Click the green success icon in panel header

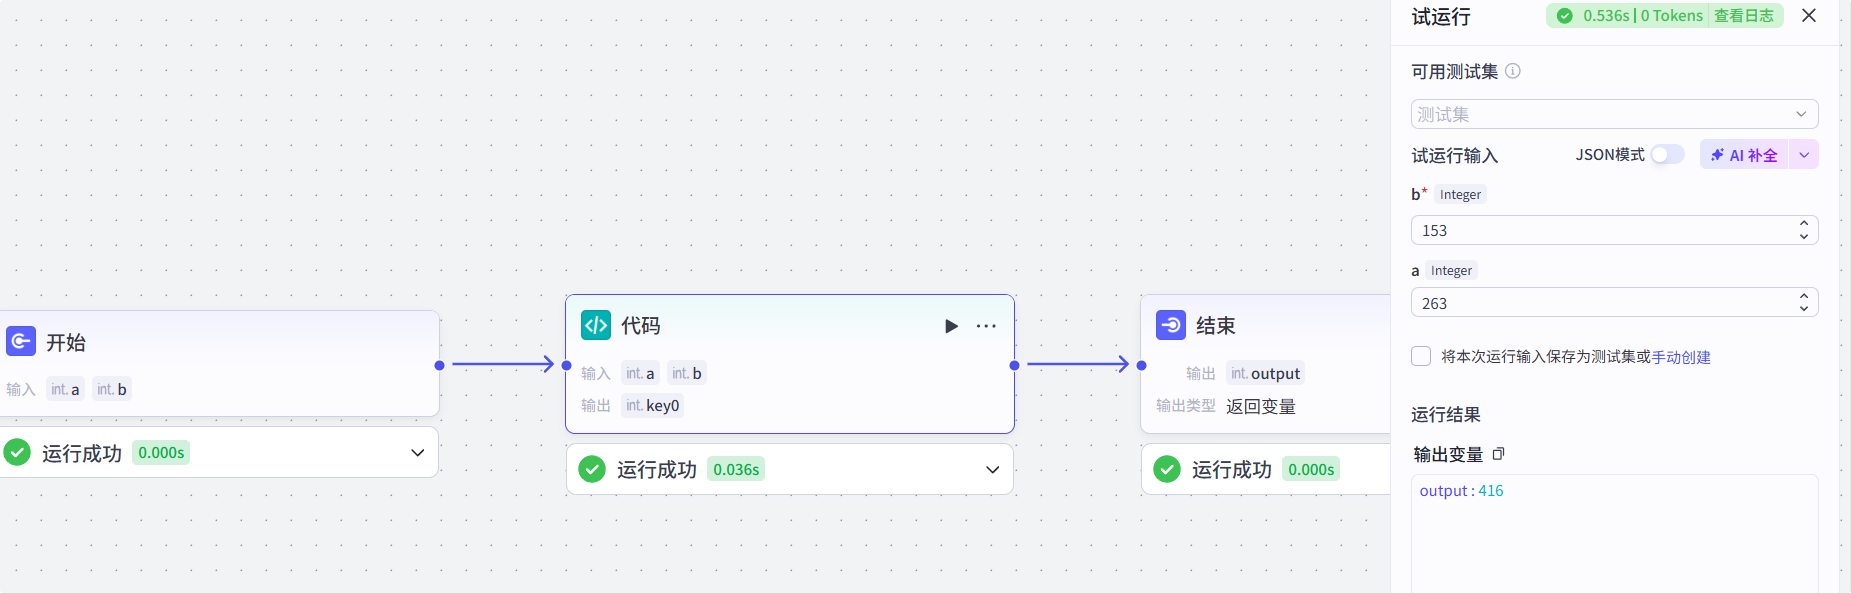(x=1565, y=15)
